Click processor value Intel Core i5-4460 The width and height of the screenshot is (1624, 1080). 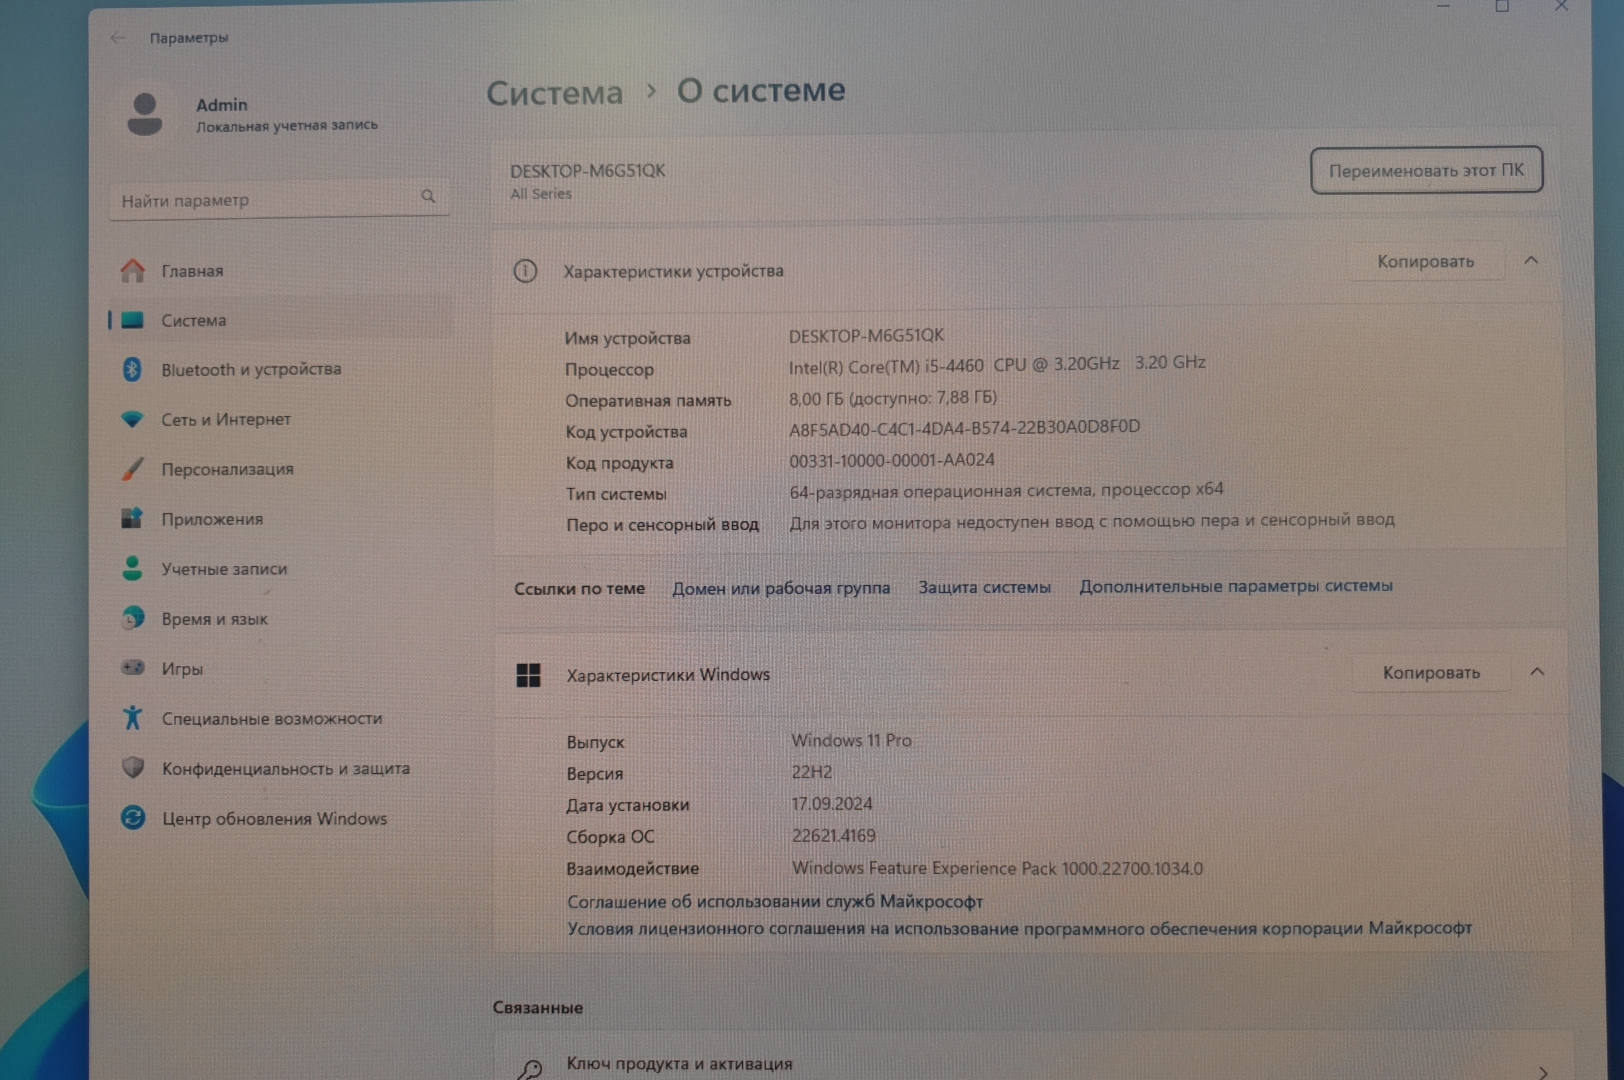[996, 364]
